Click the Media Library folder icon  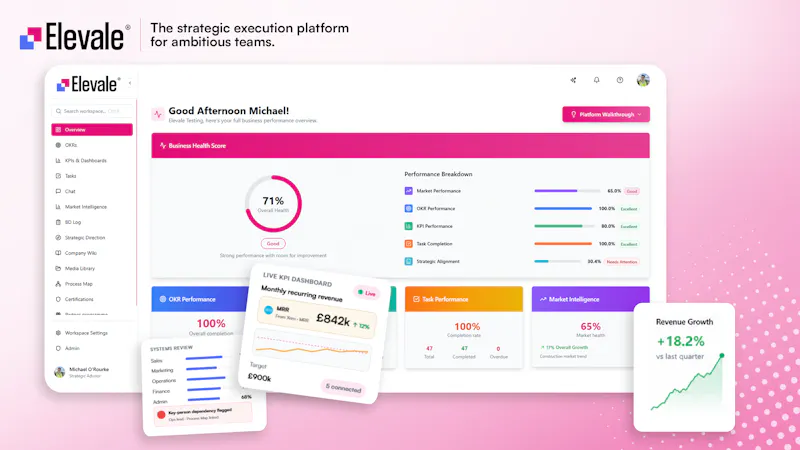point(58,268)
